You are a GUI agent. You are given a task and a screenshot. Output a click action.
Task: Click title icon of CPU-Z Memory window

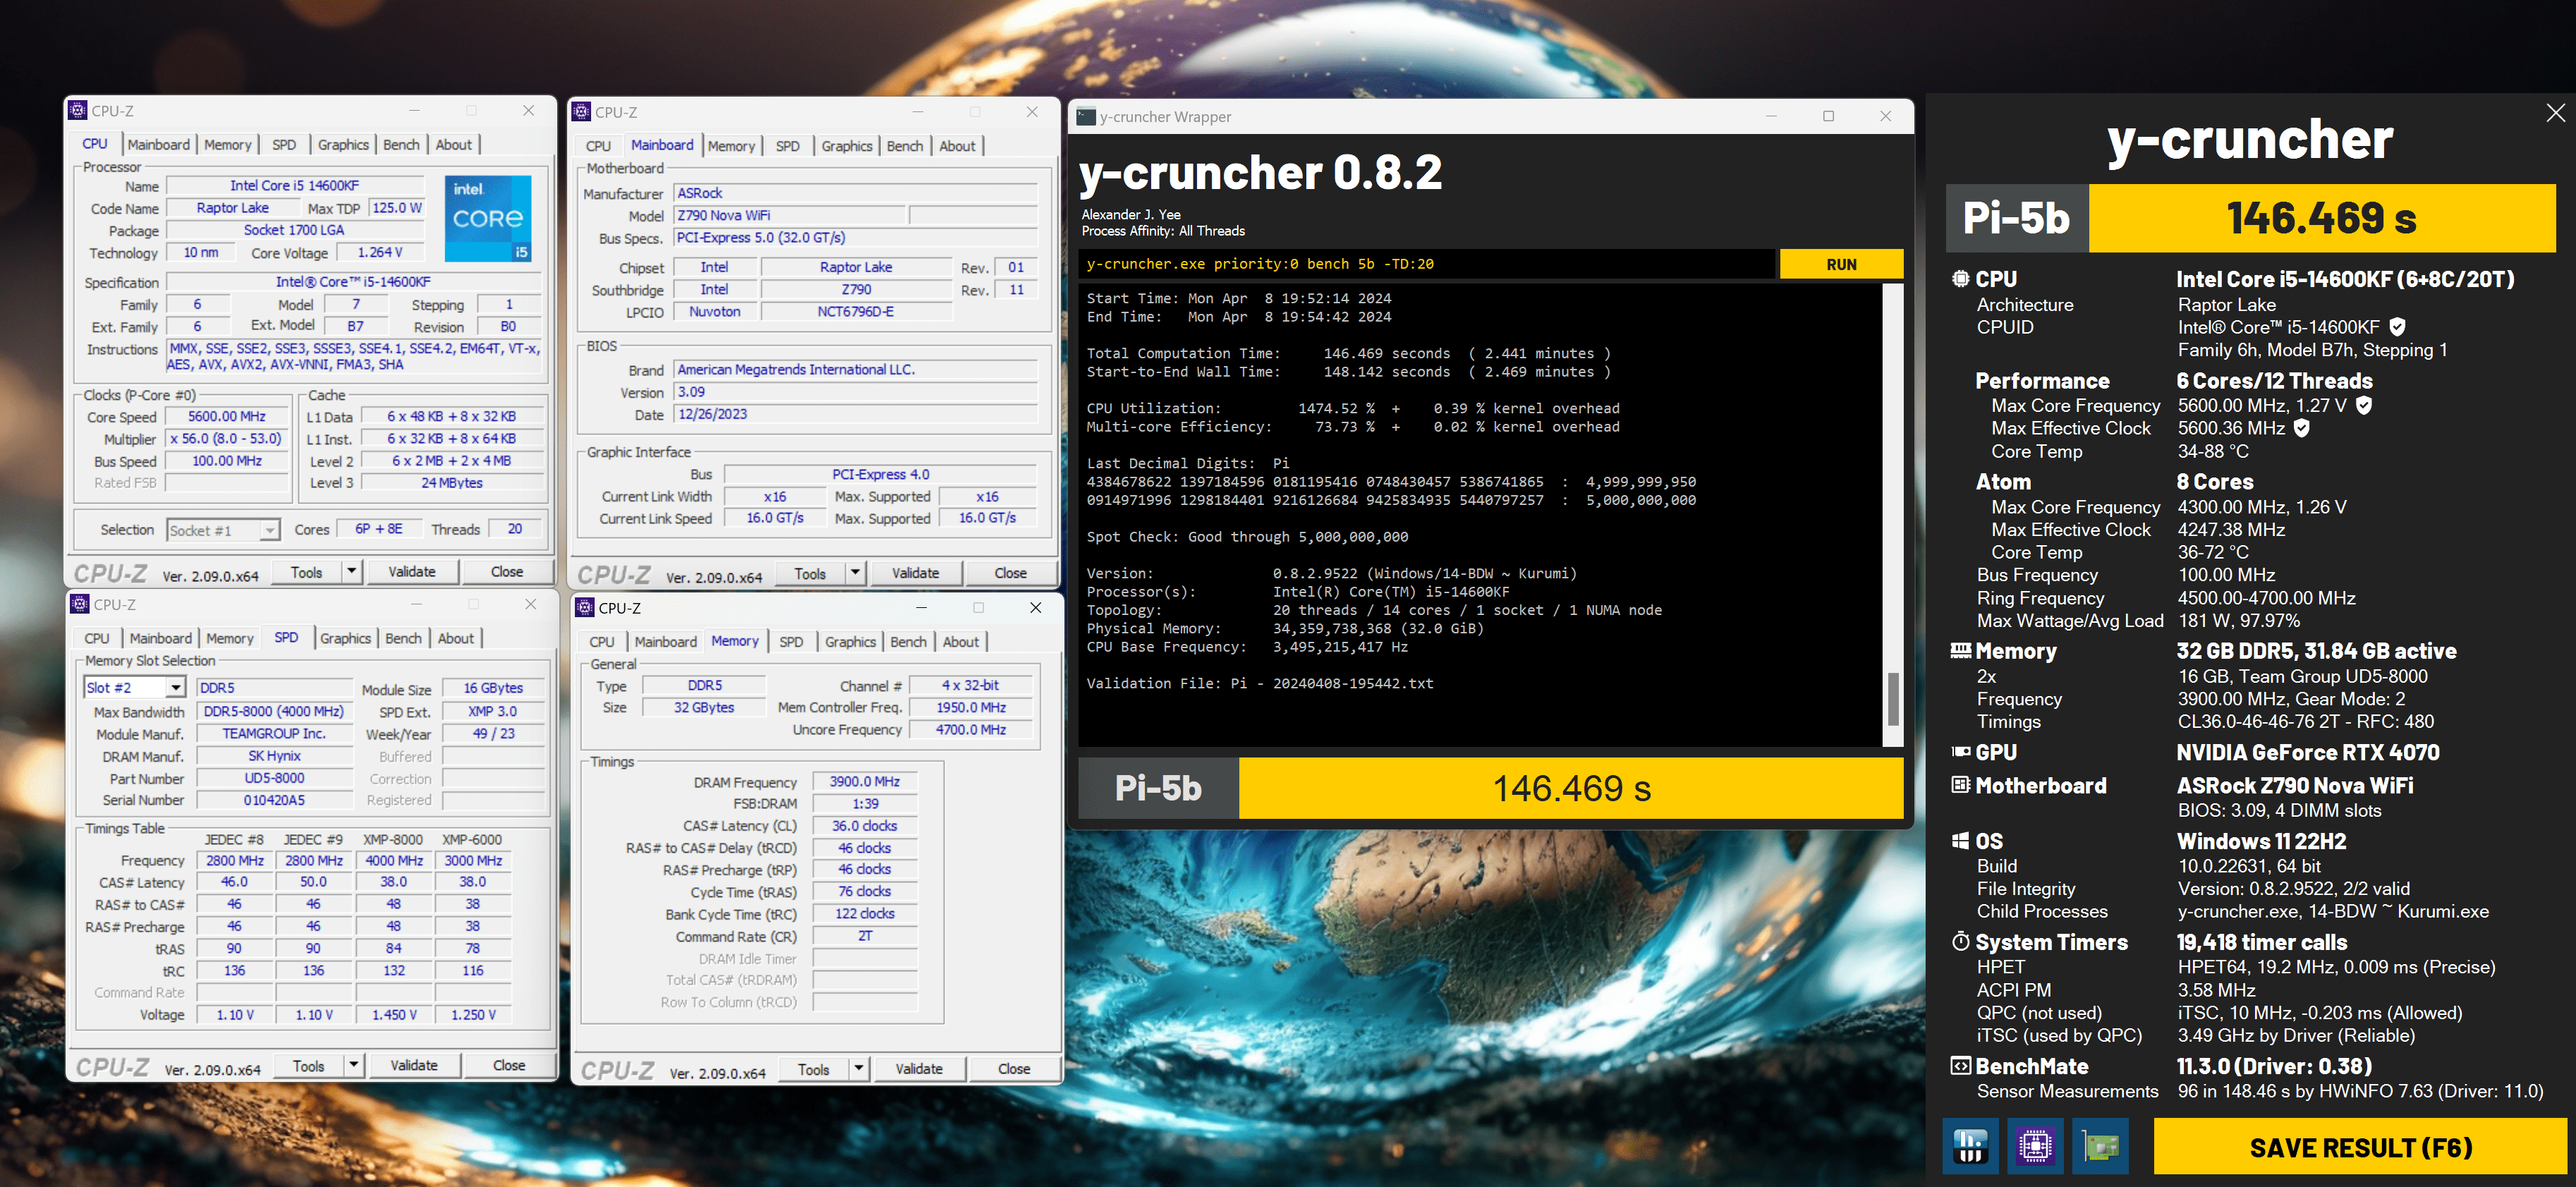[x=584, y=608]
